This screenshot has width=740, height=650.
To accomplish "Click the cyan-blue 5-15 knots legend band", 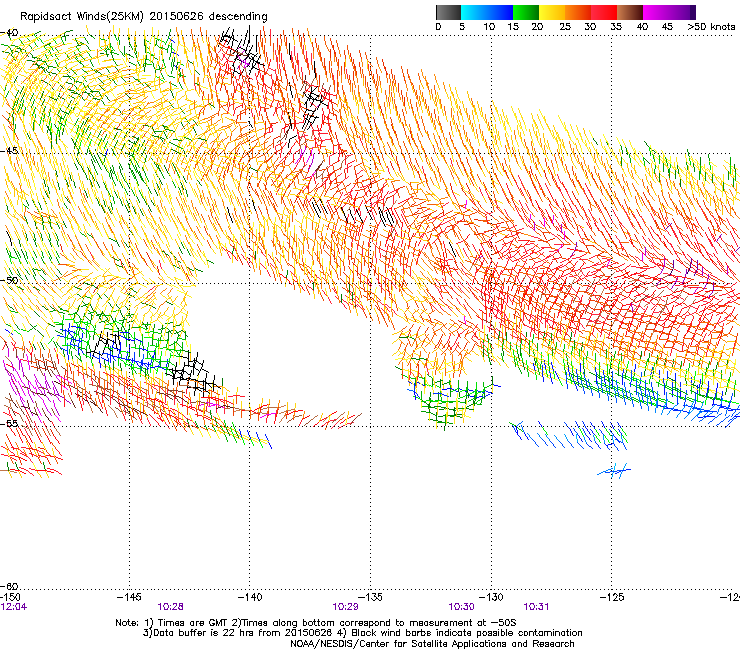I will [487, 12].
